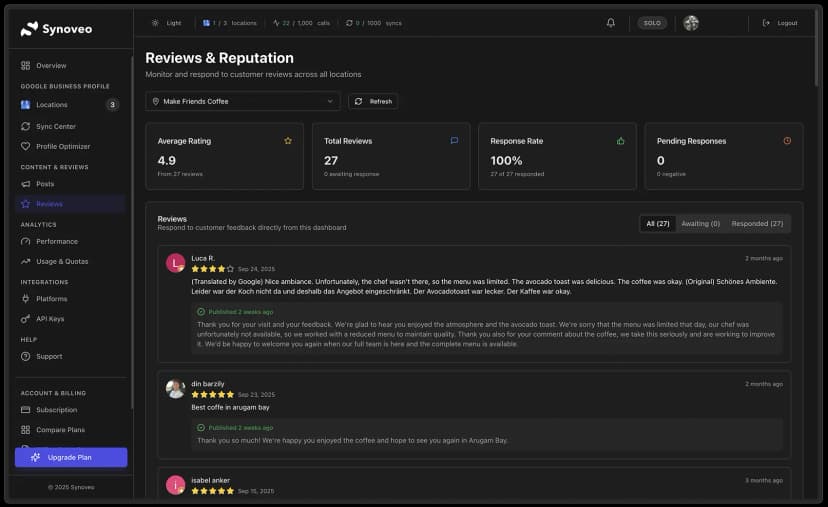
Task: Switch to the Responded (27) tab
Action: (x=757, y=224)
